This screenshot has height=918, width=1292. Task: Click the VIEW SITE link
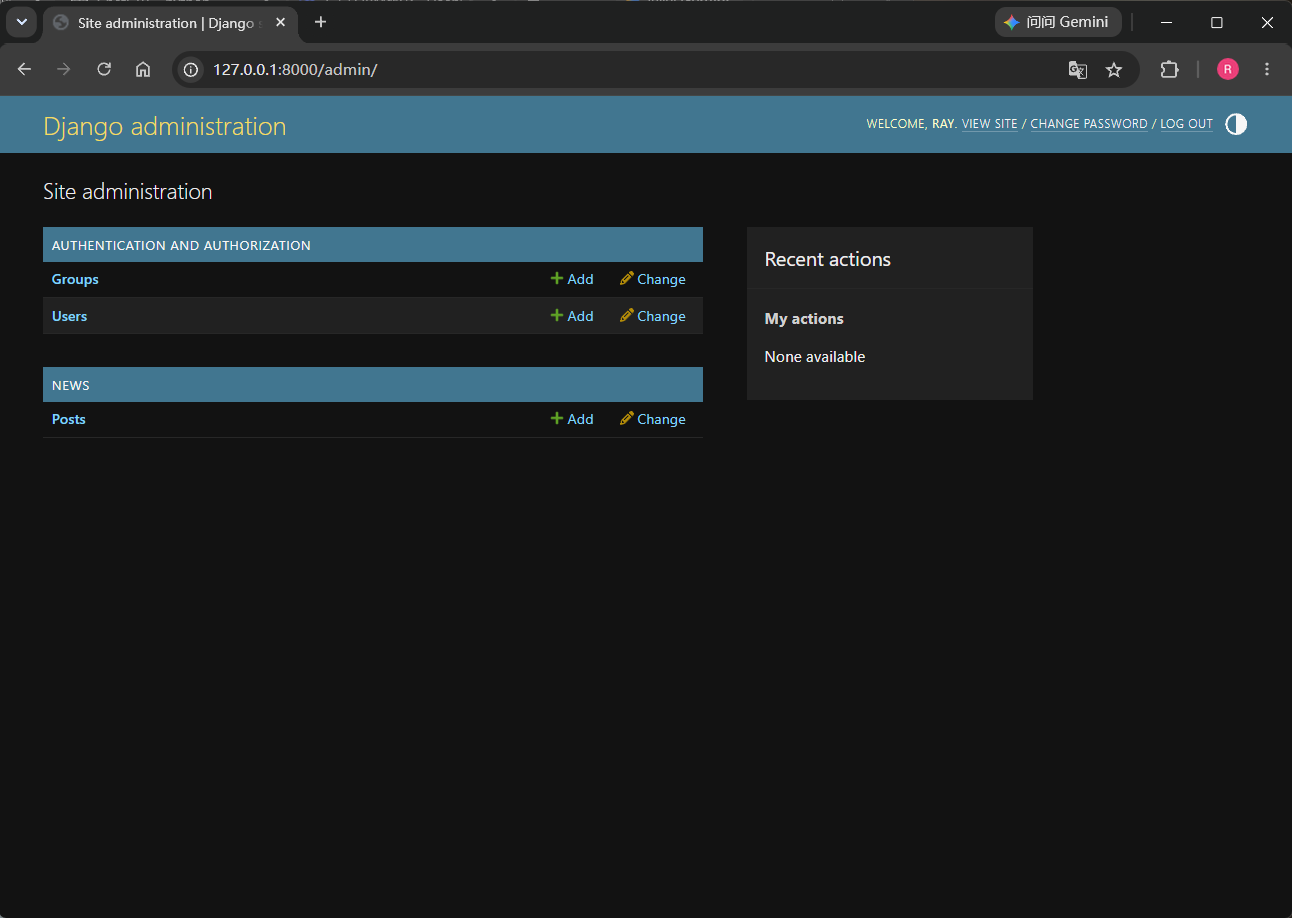pos(989,124)
